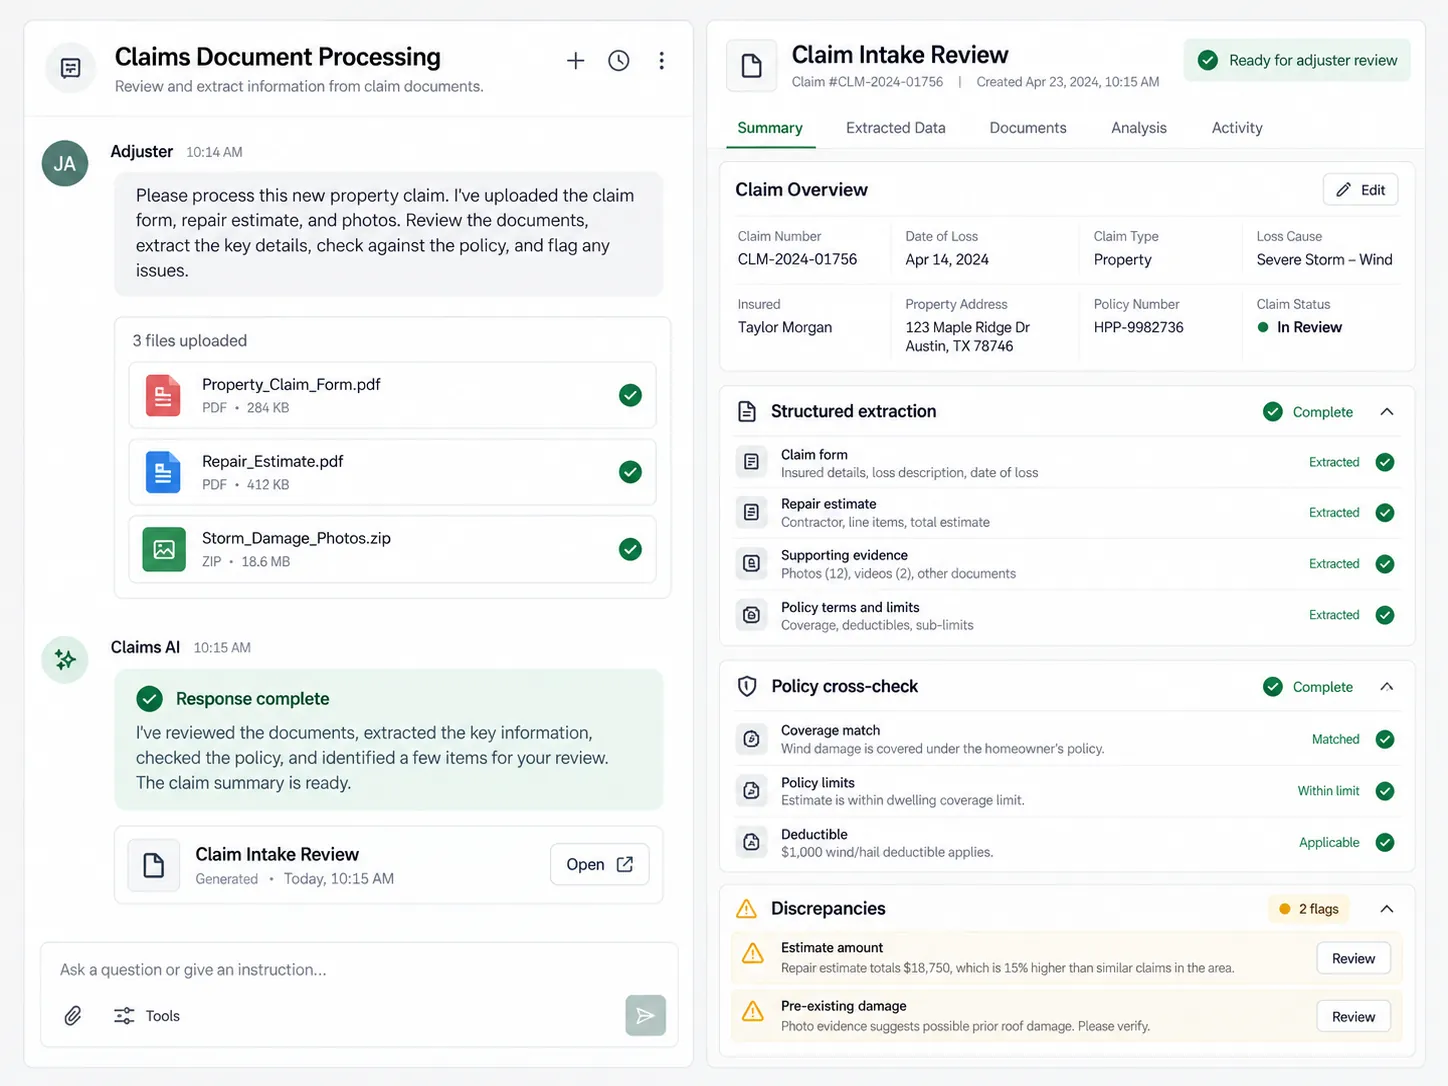
Task: Click the plus icon to start new chat
Action: point(575,61)
